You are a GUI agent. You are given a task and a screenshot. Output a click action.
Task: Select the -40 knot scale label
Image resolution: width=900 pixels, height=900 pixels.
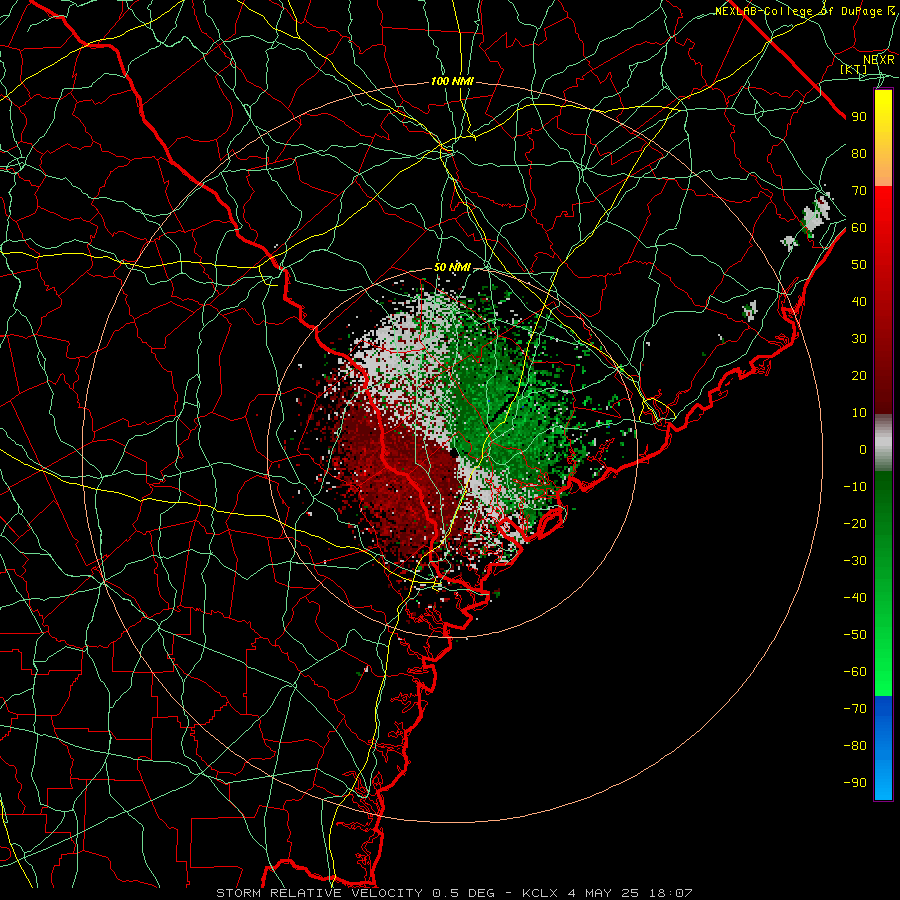[x=855, y=598]
